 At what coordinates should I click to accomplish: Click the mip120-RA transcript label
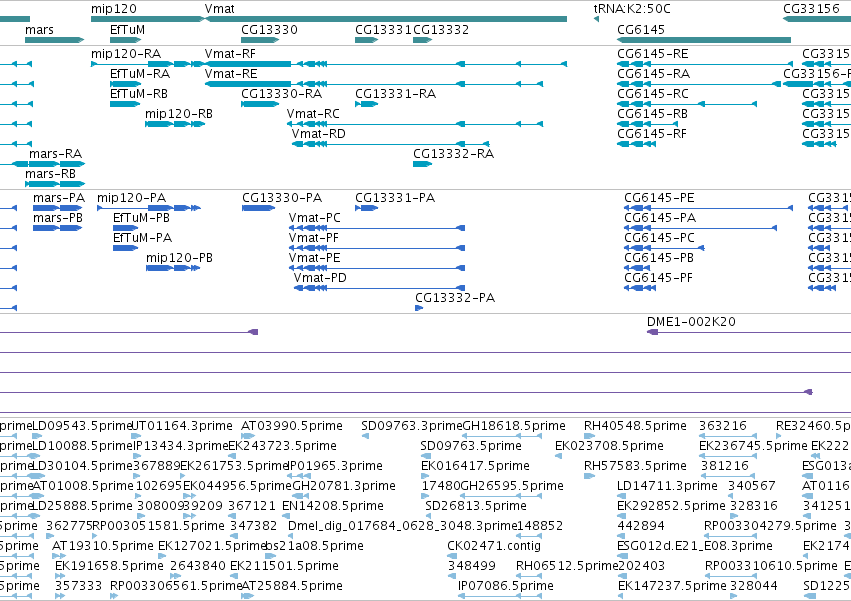(x=126, y=54)
